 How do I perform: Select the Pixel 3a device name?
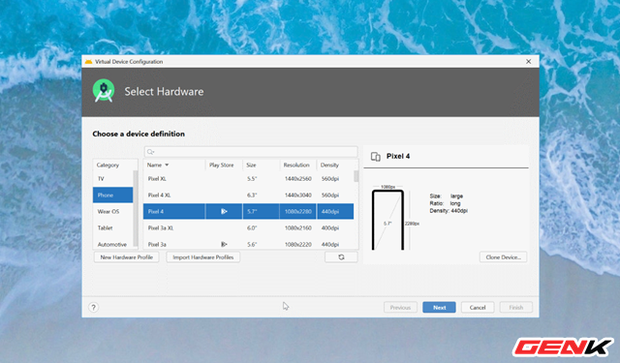pyautogui.click(x=157, y=244)
